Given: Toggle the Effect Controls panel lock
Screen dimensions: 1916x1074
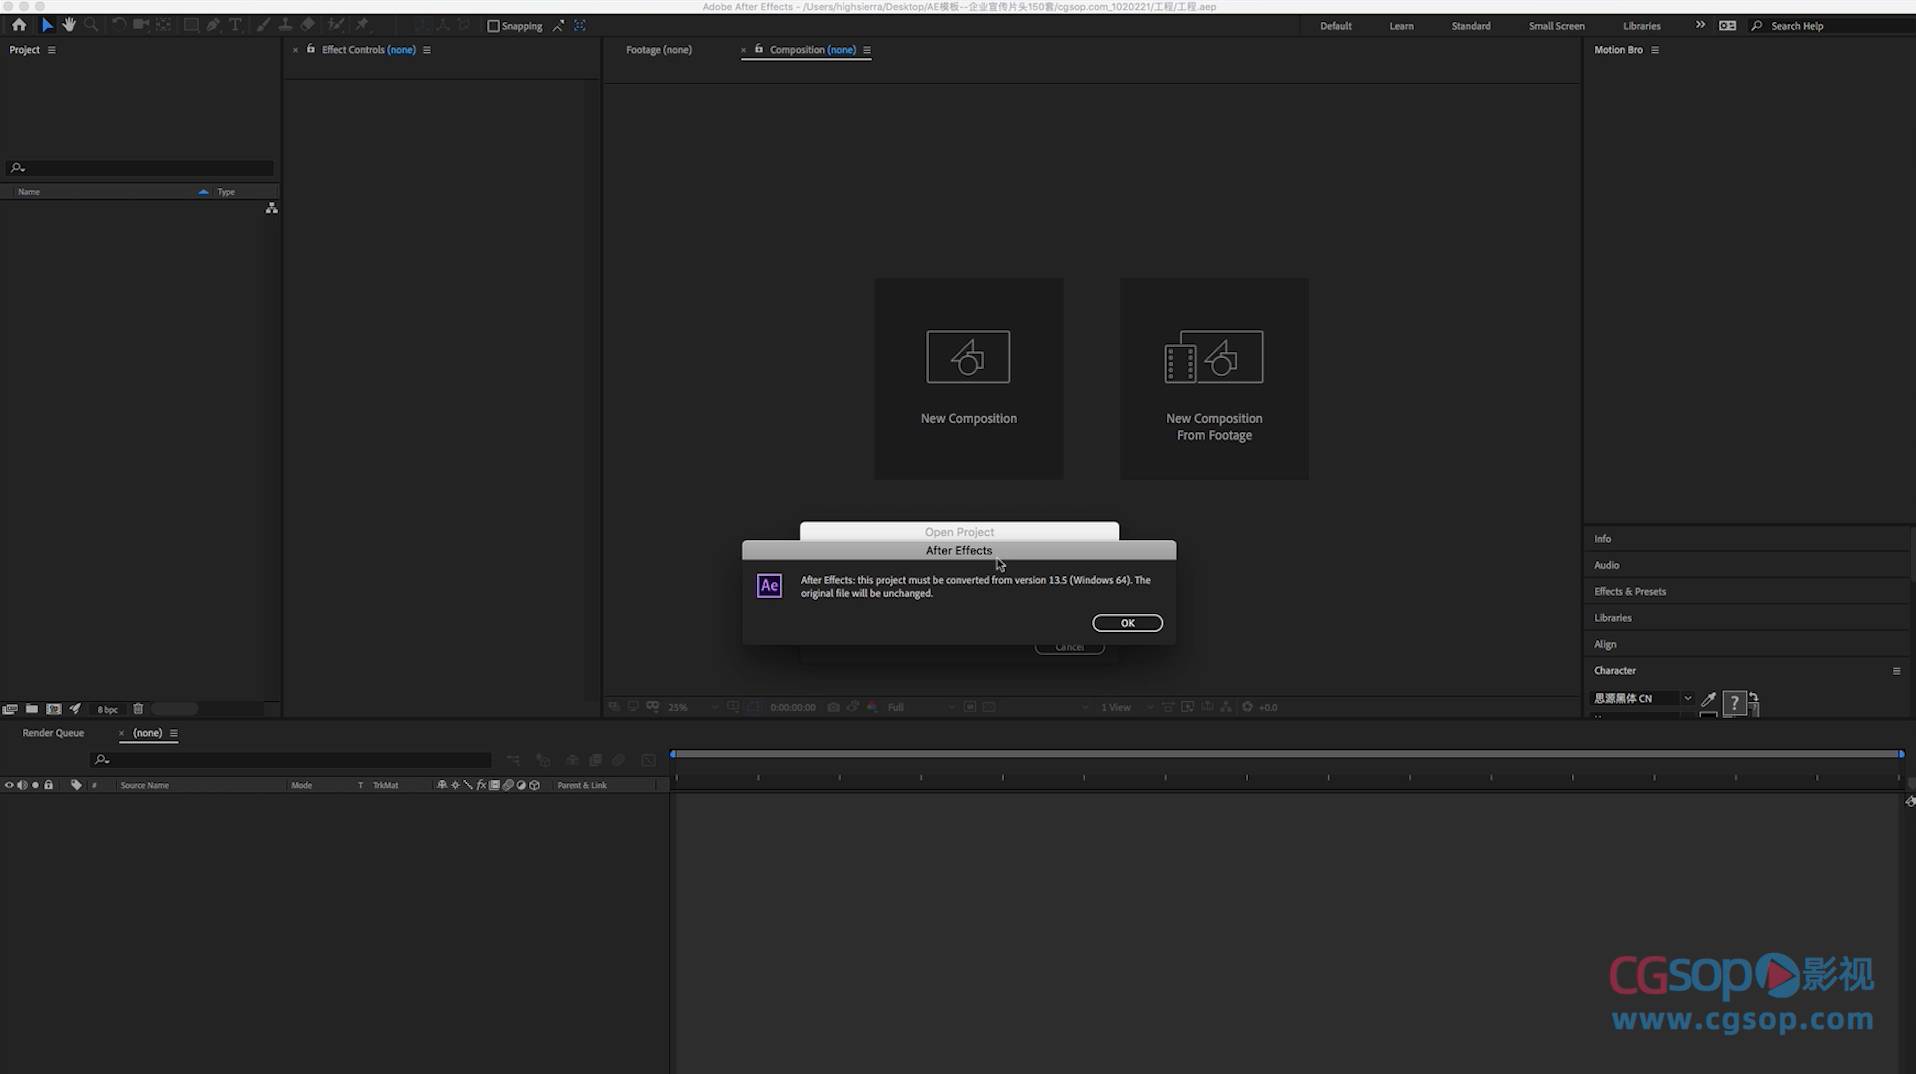Looking at the screenshot, I should click(x=311, y=49).
